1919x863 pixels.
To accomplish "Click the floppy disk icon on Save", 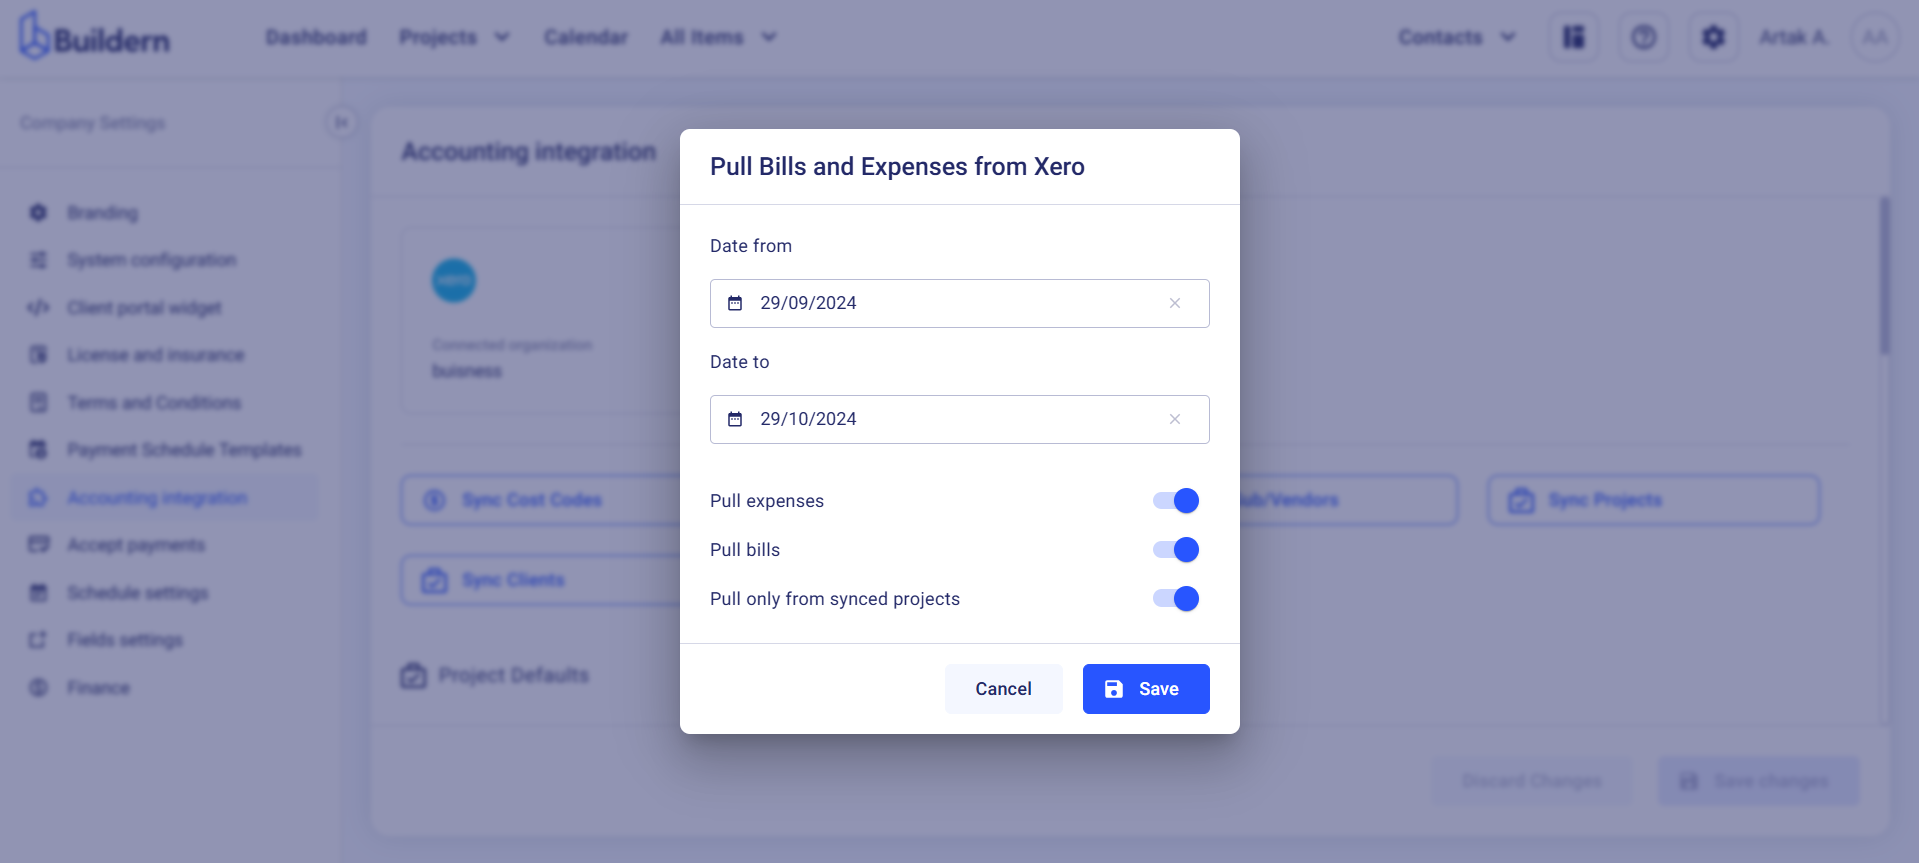I will pos(1114,689).
